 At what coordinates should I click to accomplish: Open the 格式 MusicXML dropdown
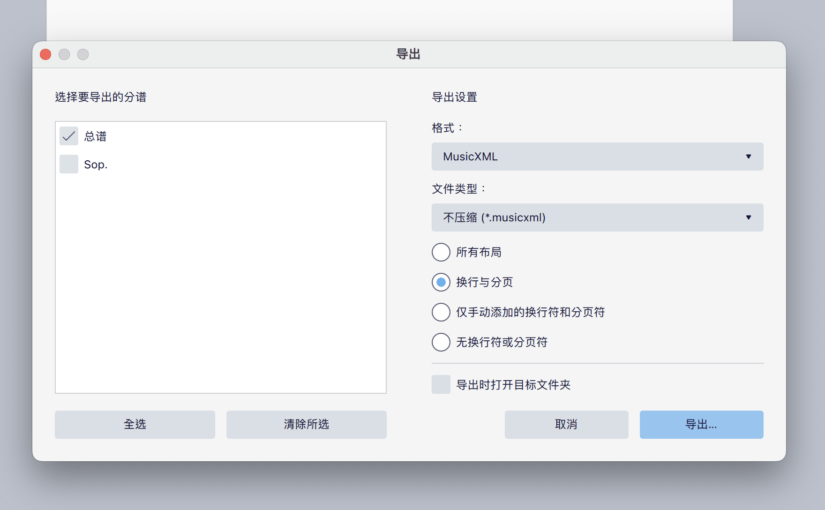click(596, 157)
